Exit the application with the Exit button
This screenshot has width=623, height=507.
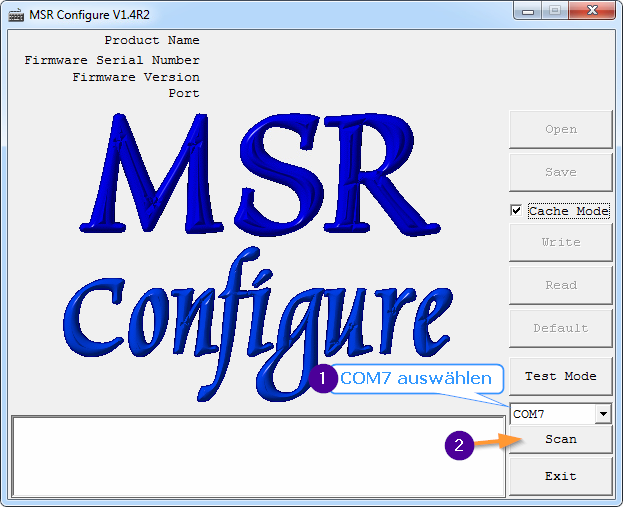tap(560, 476)
